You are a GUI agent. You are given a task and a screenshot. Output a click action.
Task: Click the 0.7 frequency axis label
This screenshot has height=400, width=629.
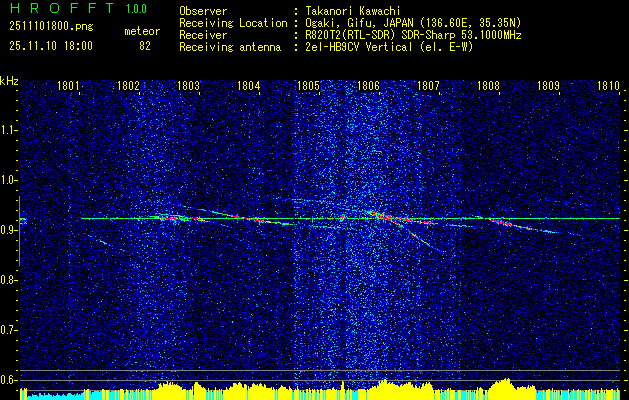pyautogui.click(x=8, y=331)
